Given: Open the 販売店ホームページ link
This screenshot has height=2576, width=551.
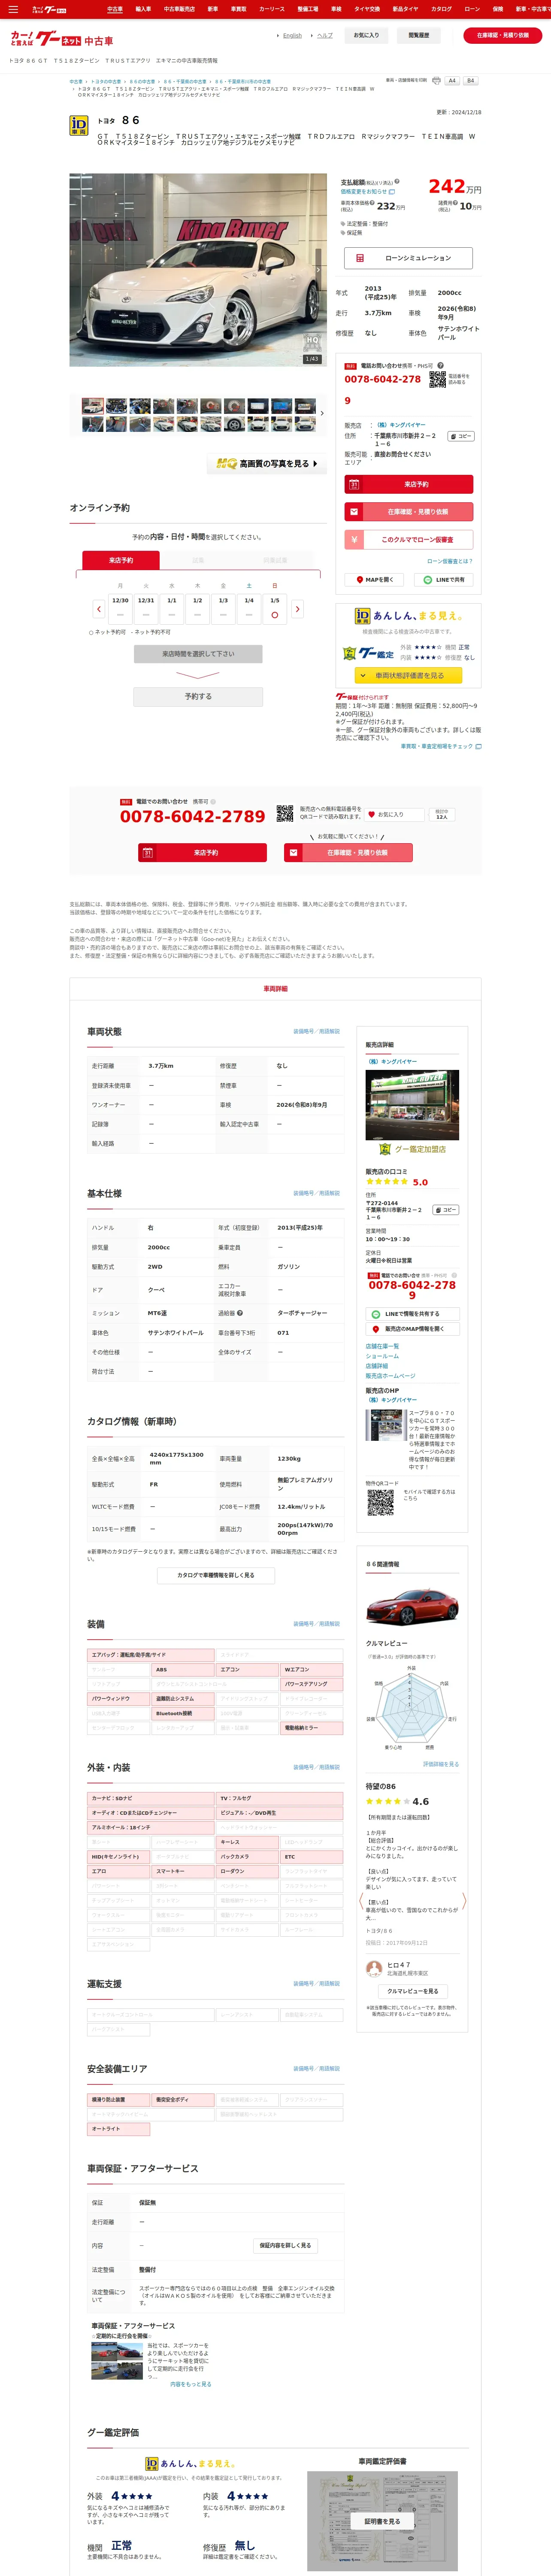Looking at the screenshot, I should [x=390, y=1375].
